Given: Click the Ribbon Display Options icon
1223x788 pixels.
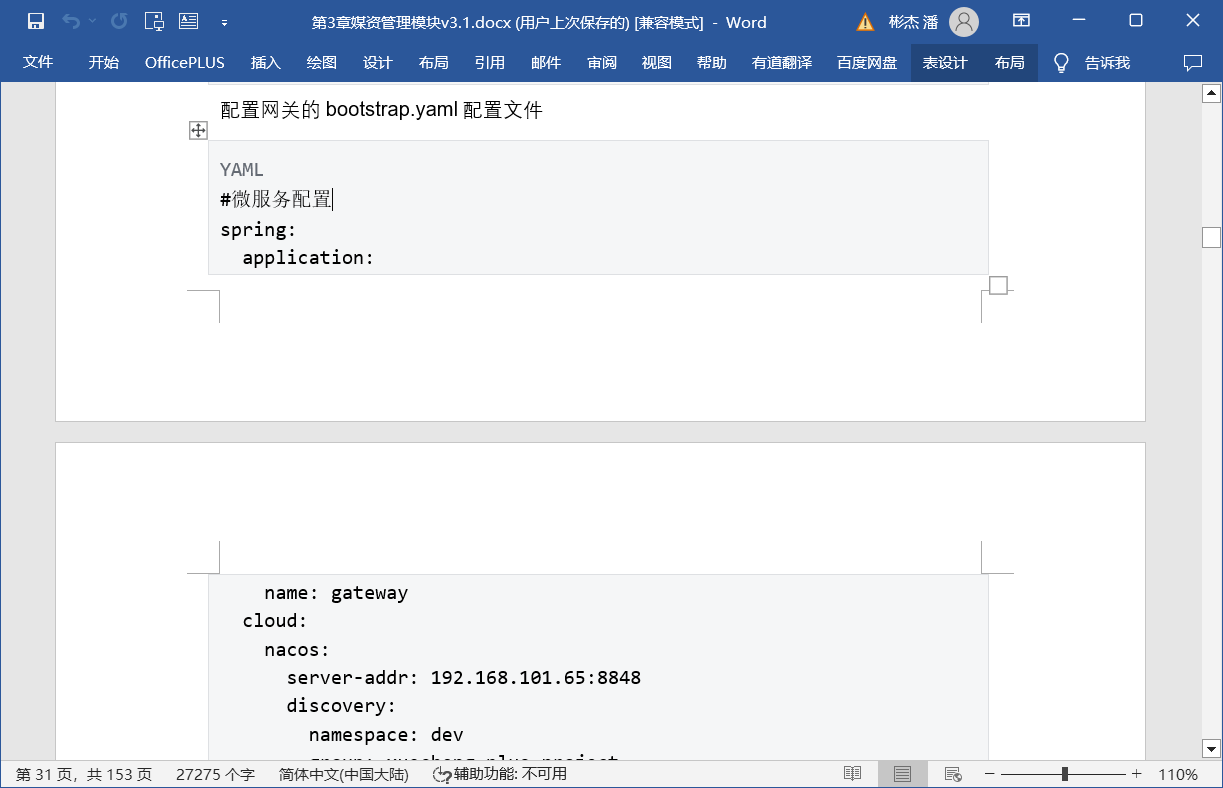Looking at the screenshot, I should tap(1021, 21).
